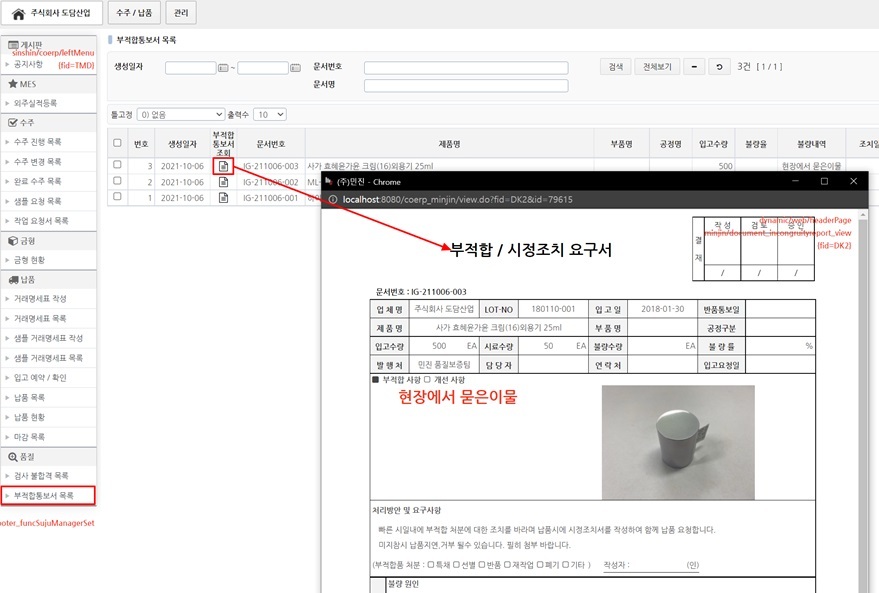
Task: Click the 주식회사 도담산업 home button
Action: tap(52, 13)
